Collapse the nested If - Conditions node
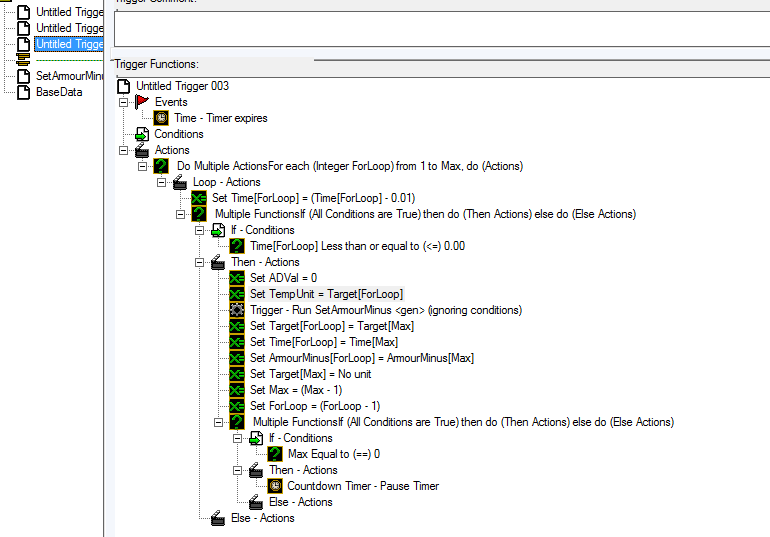Screen dimensions: 770x537 (x=237, y=438)
